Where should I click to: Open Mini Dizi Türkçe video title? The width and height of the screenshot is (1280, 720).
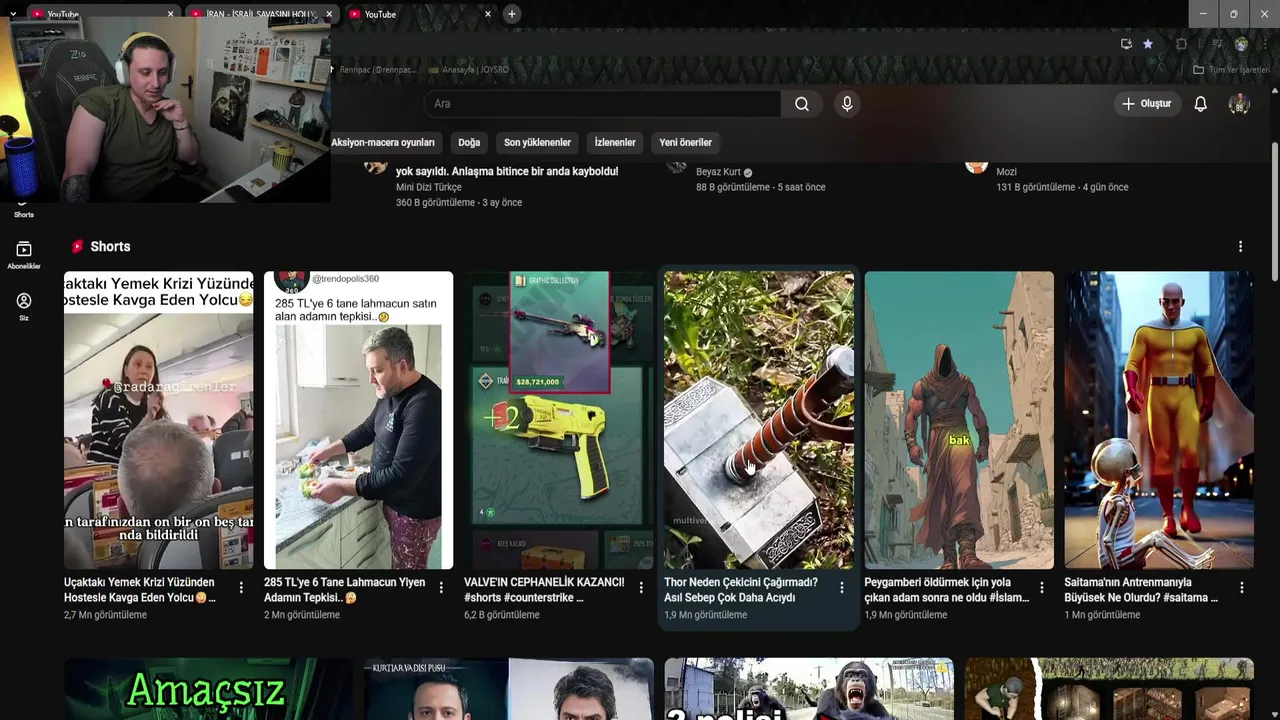507,171
